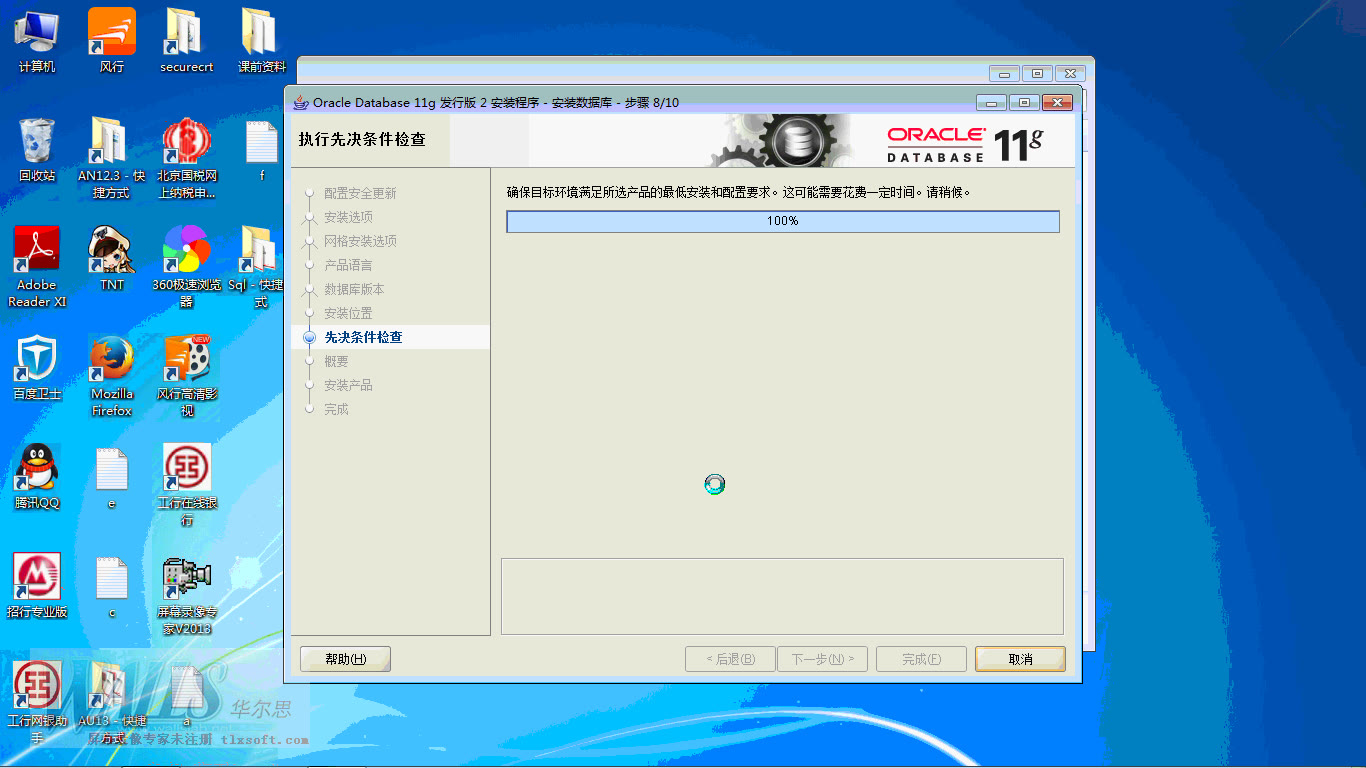Cancel the installation via 取消 button

click(1019, 658)
